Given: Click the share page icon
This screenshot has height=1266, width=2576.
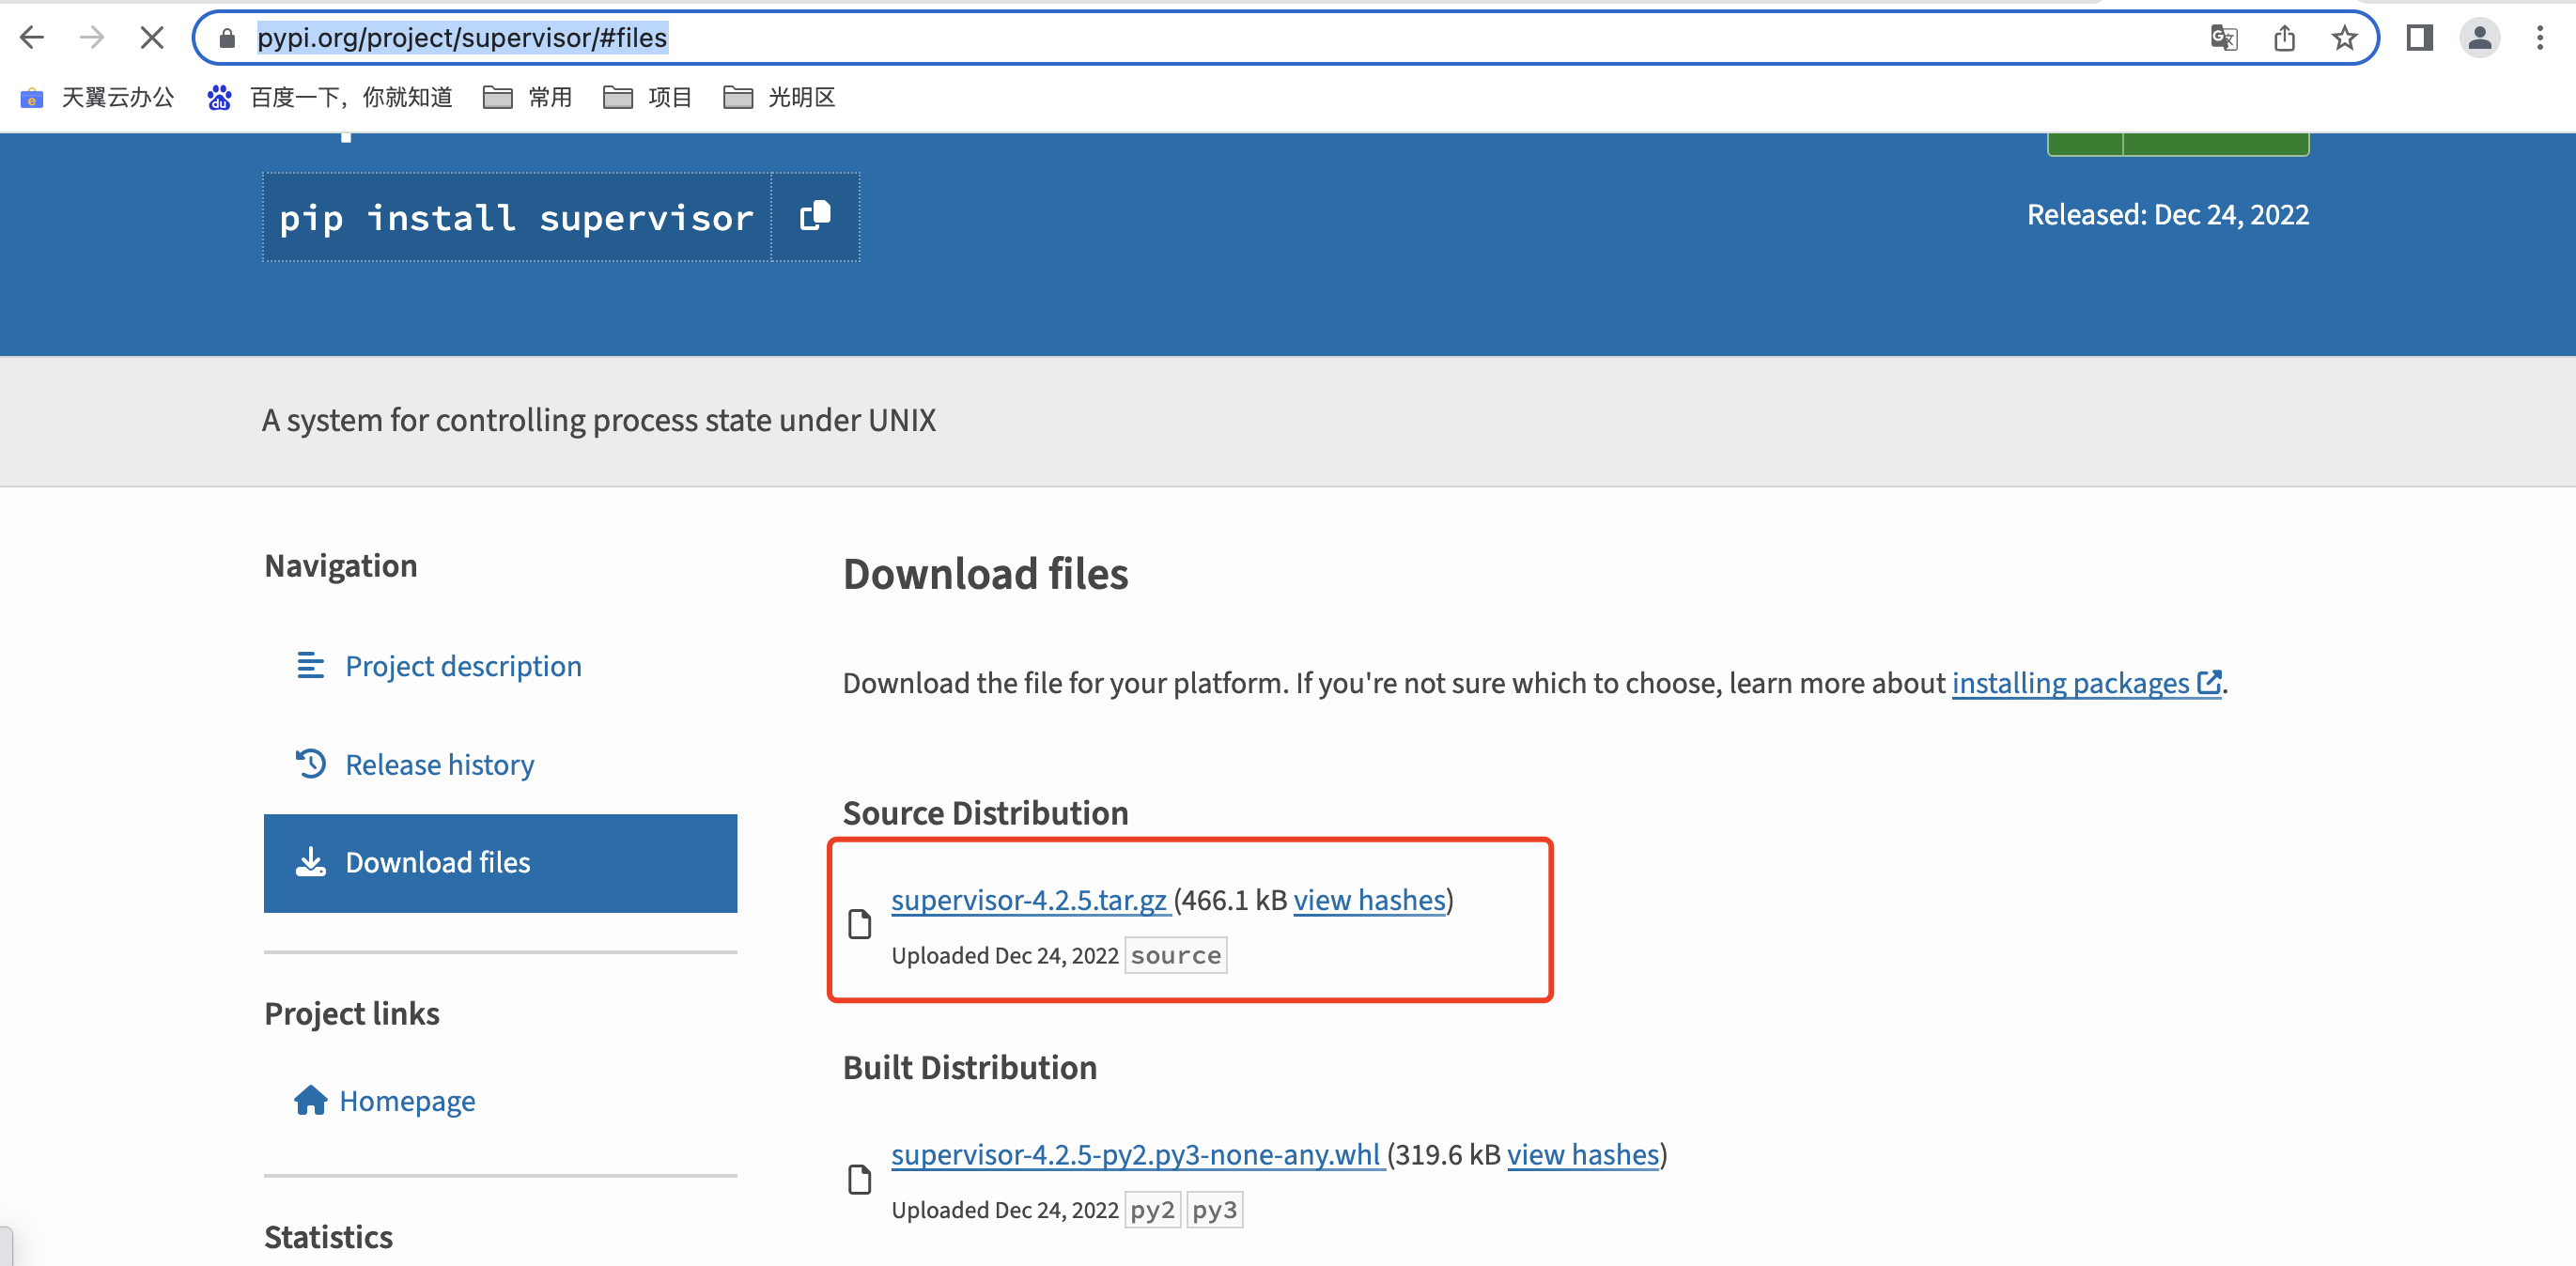Looking at the screenshot, I should (2284, 38).
